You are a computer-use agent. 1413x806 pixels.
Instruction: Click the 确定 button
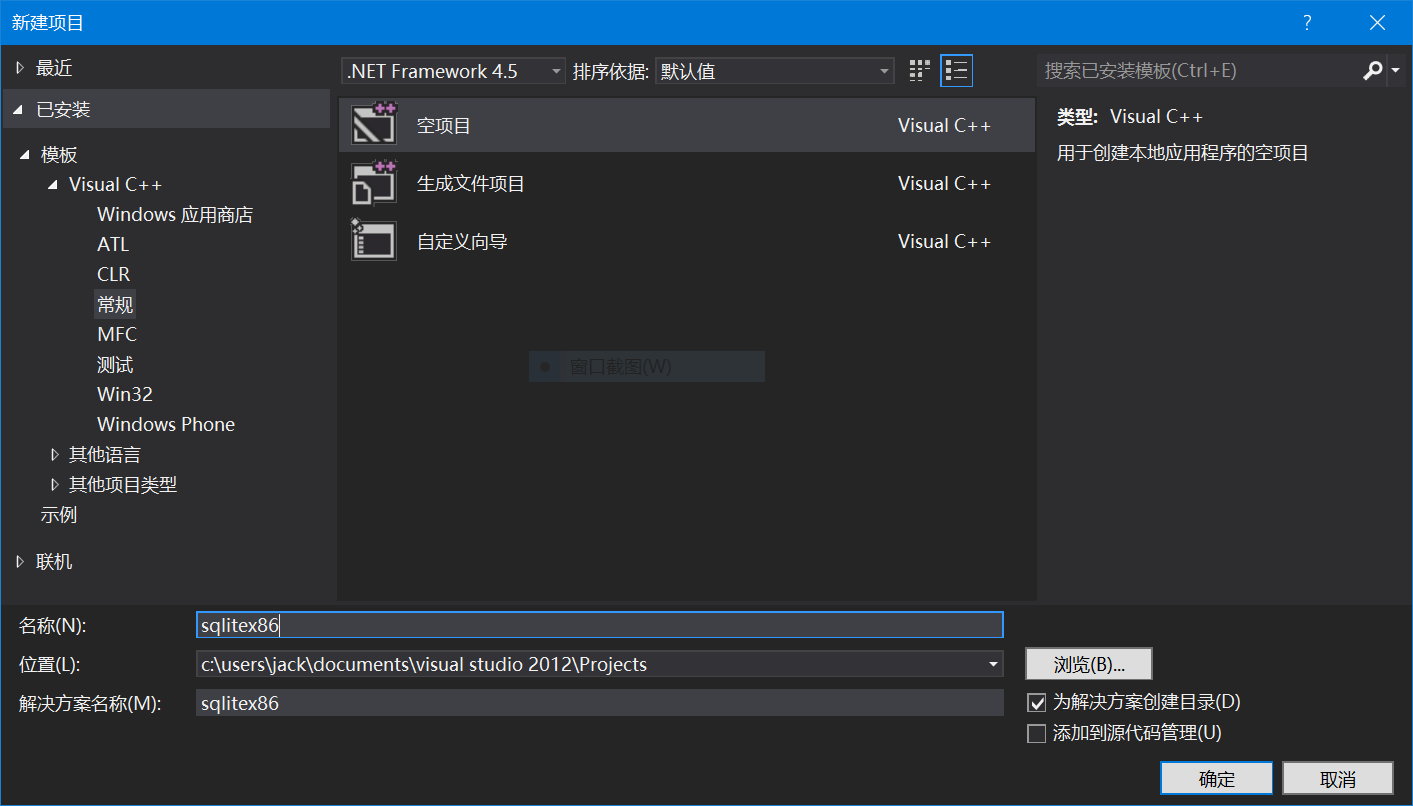1216,779
